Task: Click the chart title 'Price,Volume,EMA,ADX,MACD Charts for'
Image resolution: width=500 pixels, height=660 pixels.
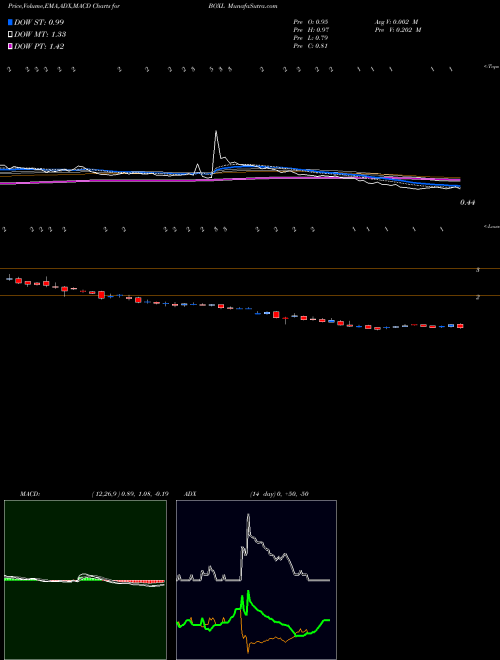Action: click(x=64, y=6)
